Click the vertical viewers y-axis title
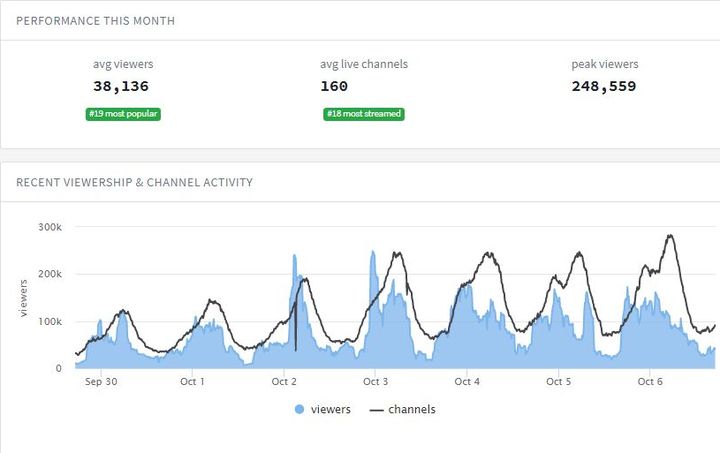The image size is (720, 453). [x=23, y=297]
